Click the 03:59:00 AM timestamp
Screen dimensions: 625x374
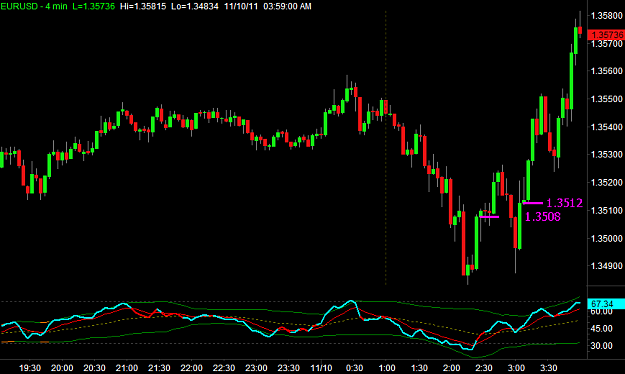(x=287, y=6)
